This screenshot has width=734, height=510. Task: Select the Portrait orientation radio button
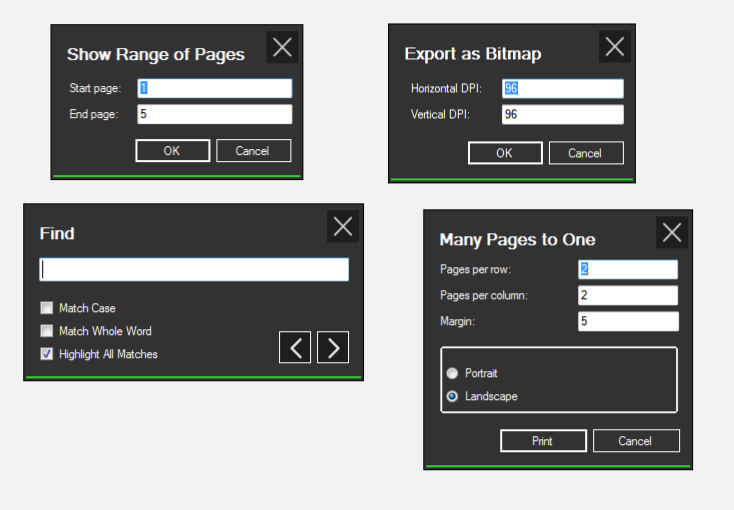[453, 373]
